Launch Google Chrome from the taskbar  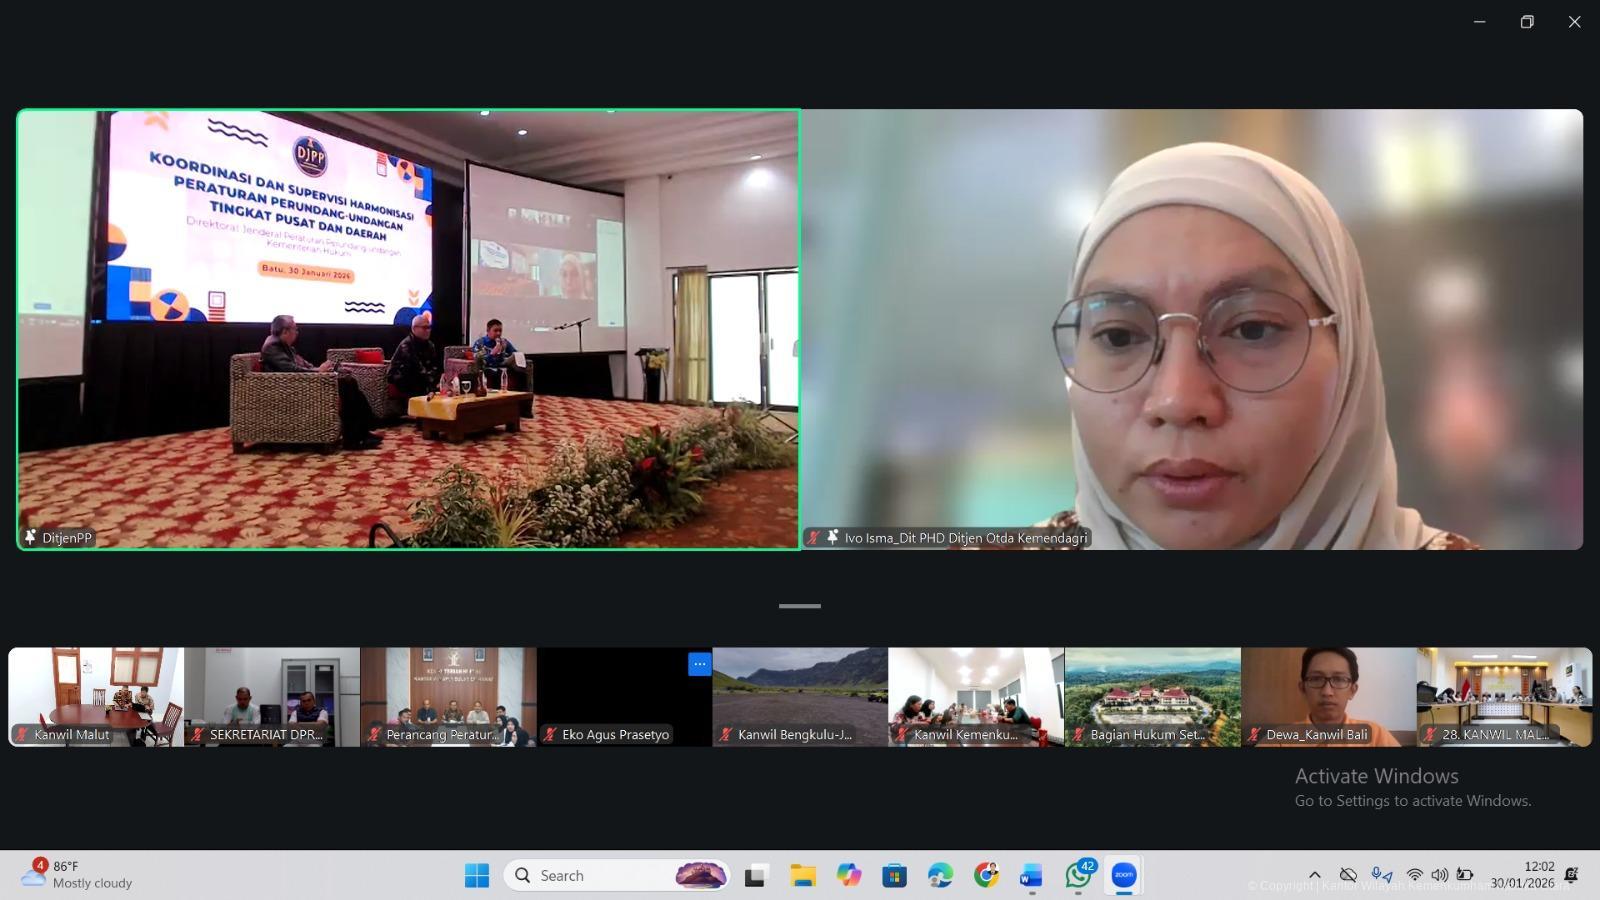click(x=986, y=876)
